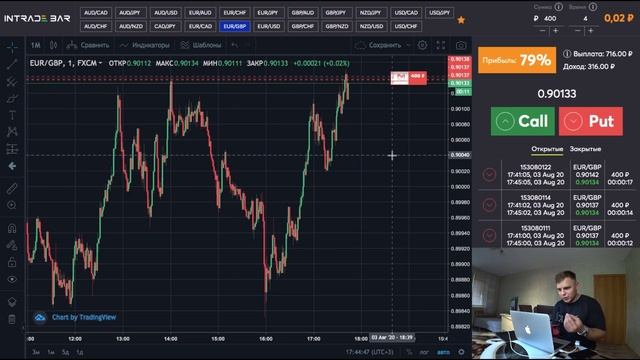Open the bottom-right chart scale settings gear
This screenshot has height=360, width=640.
coord(461,352)
